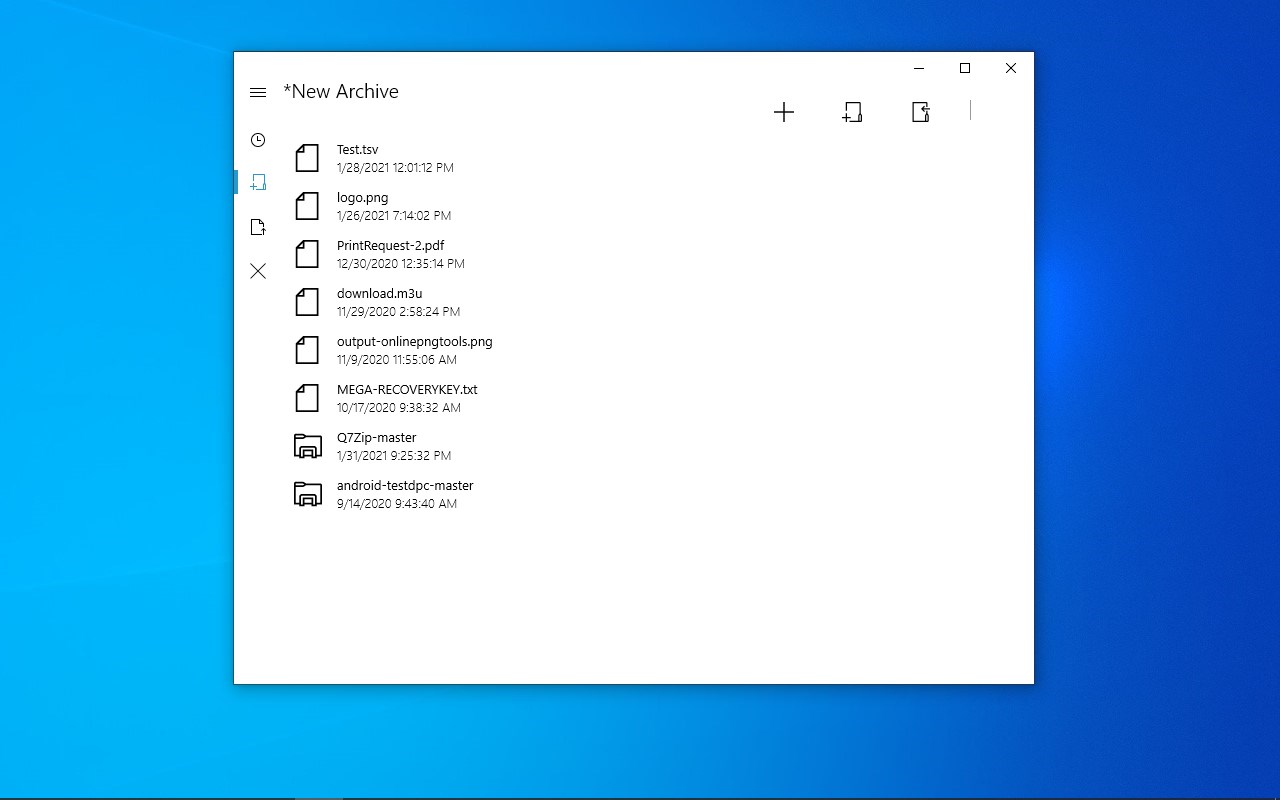Click the file icon beside logo.png
This screenshot has width=1280, height=800.
click(x=307, y=206)
